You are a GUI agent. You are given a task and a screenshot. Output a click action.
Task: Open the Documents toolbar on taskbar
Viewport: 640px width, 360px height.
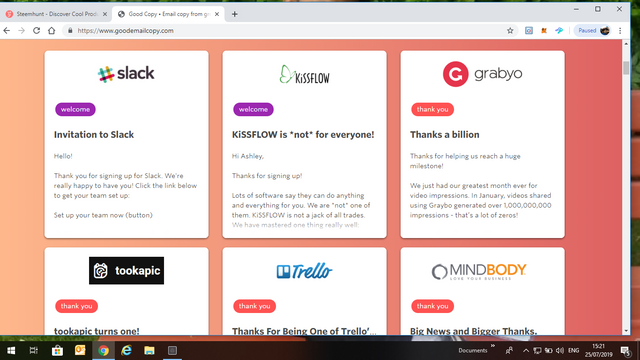(473, 351)
